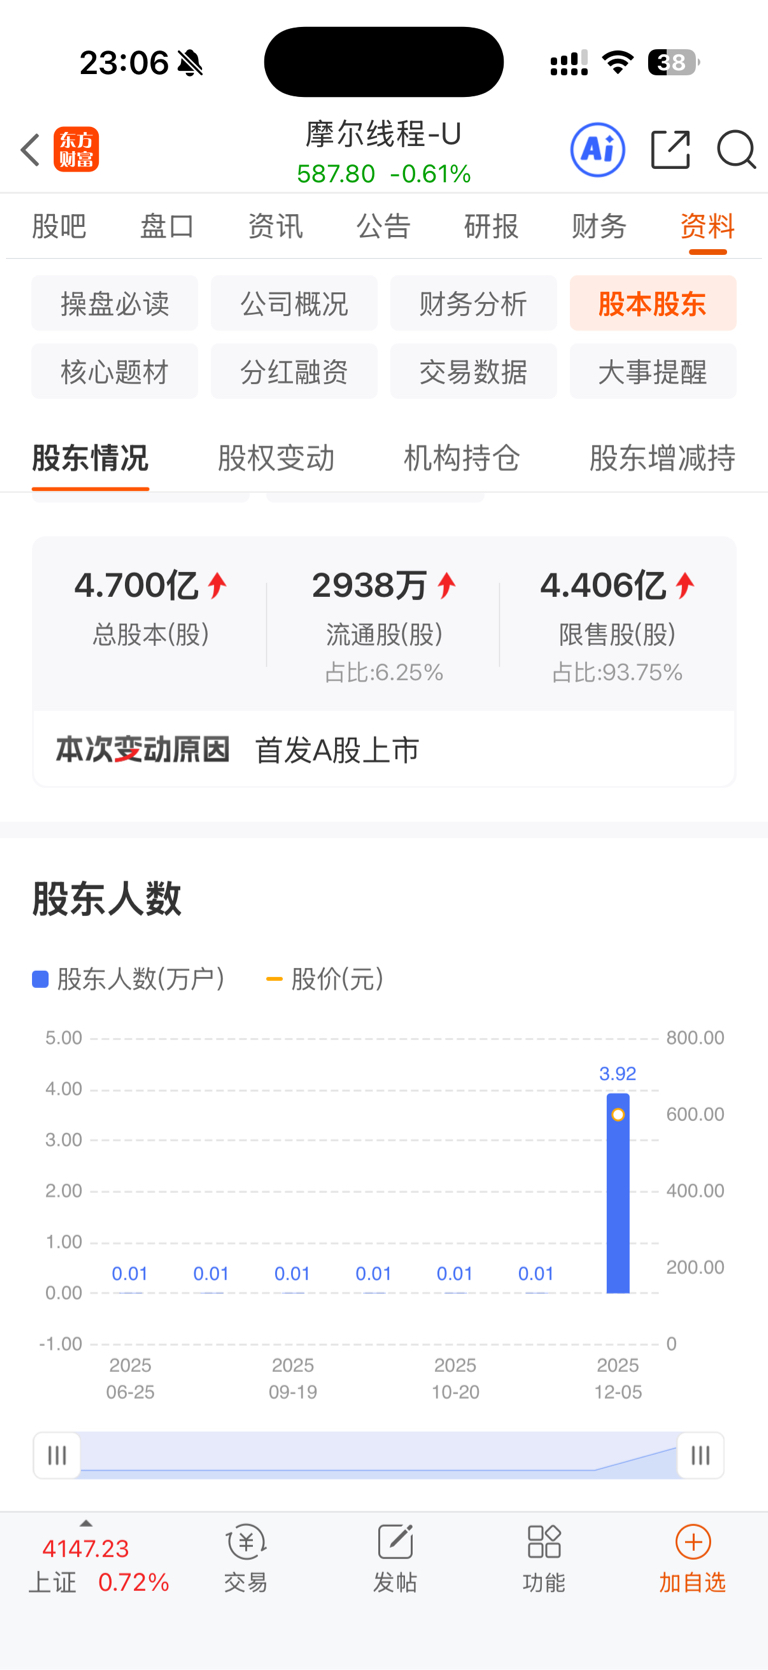Tap the 4147.23 index value
This screenshot has height=1670, width=768.
coord(86,1549)
